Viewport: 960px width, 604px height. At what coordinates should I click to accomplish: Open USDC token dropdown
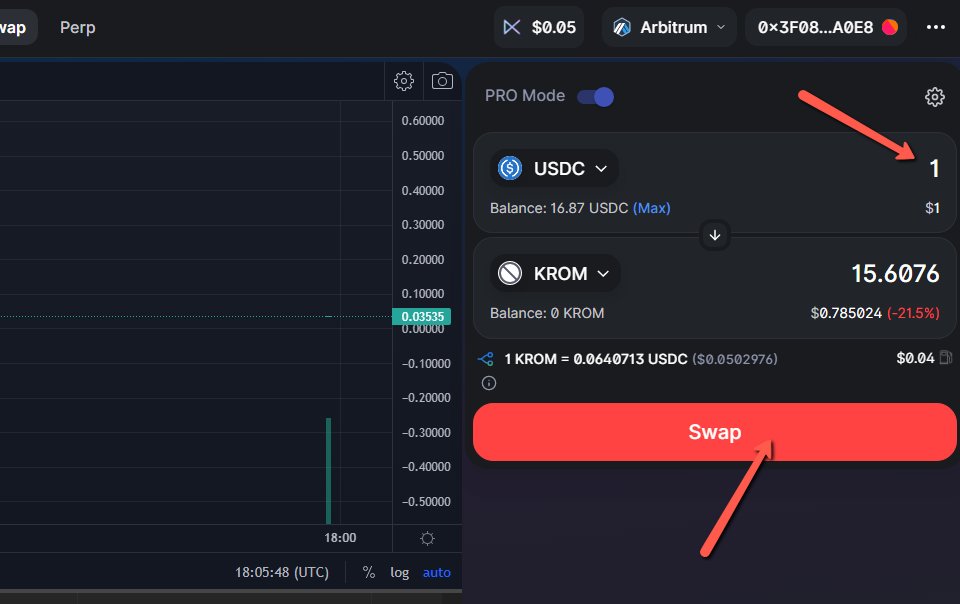point(554,168)
